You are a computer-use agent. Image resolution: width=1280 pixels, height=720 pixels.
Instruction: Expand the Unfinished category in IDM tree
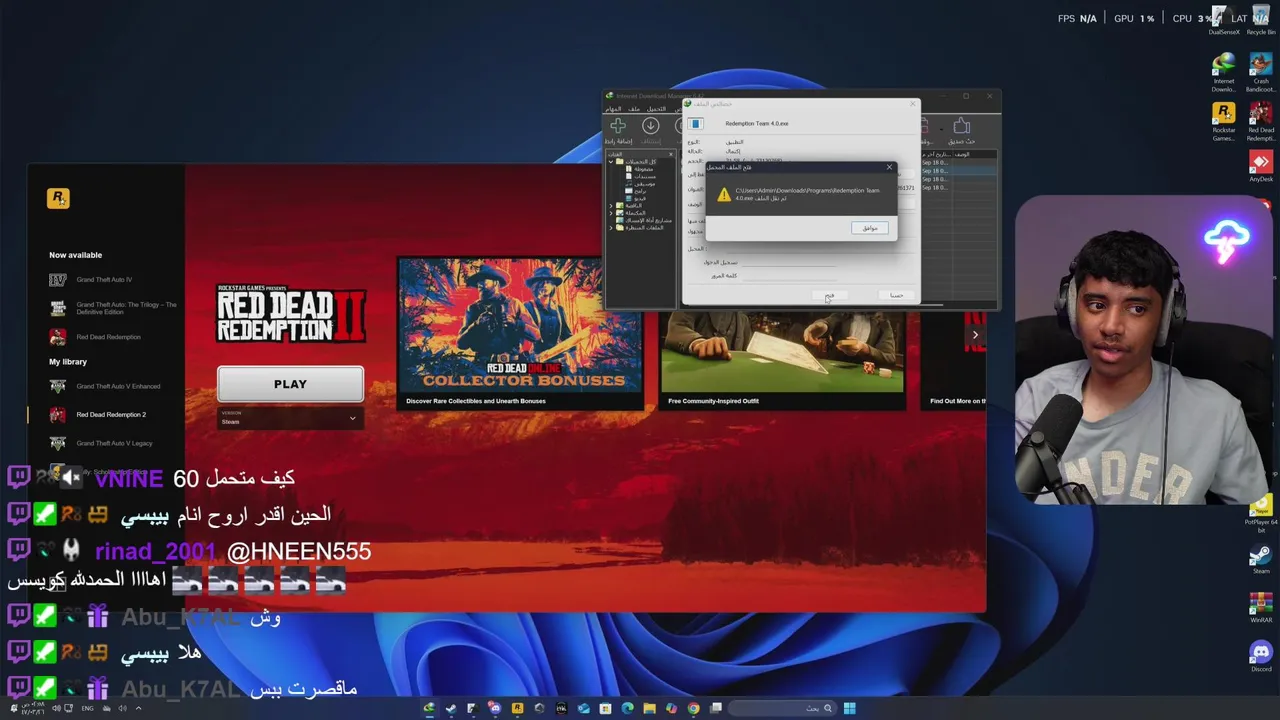coord(611,206)
